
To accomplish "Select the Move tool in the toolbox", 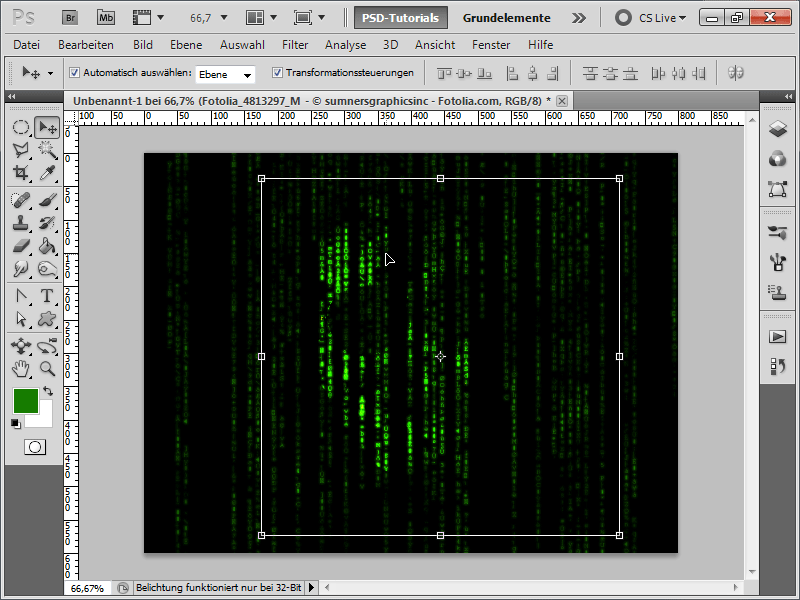I will [47, 127].
